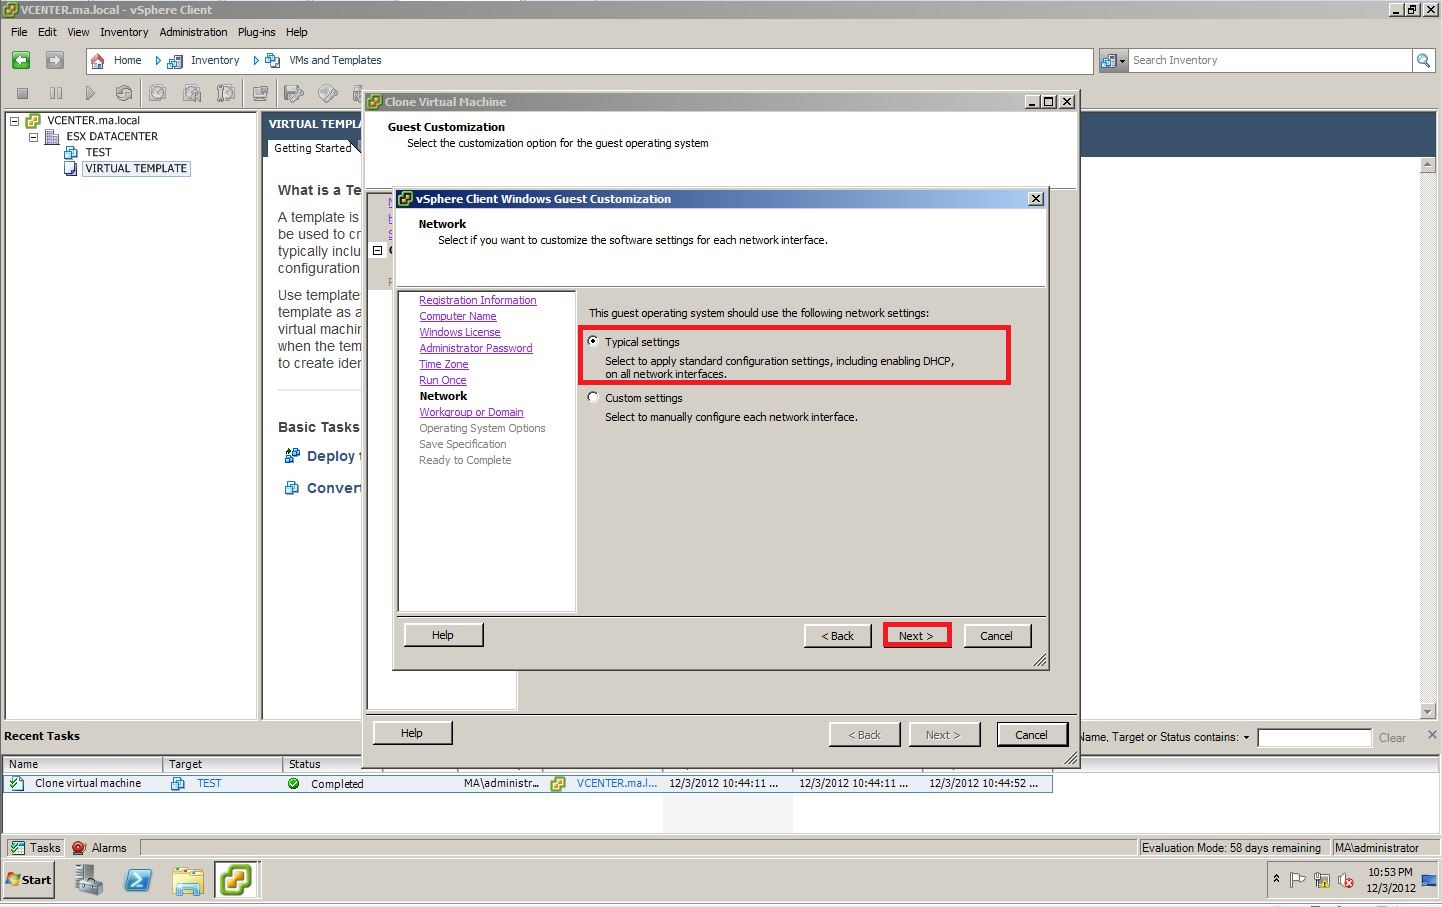Click the Search Inventory input field
The width and height of the screenshot is (1442, 907).
click(x=1269, y=61)
